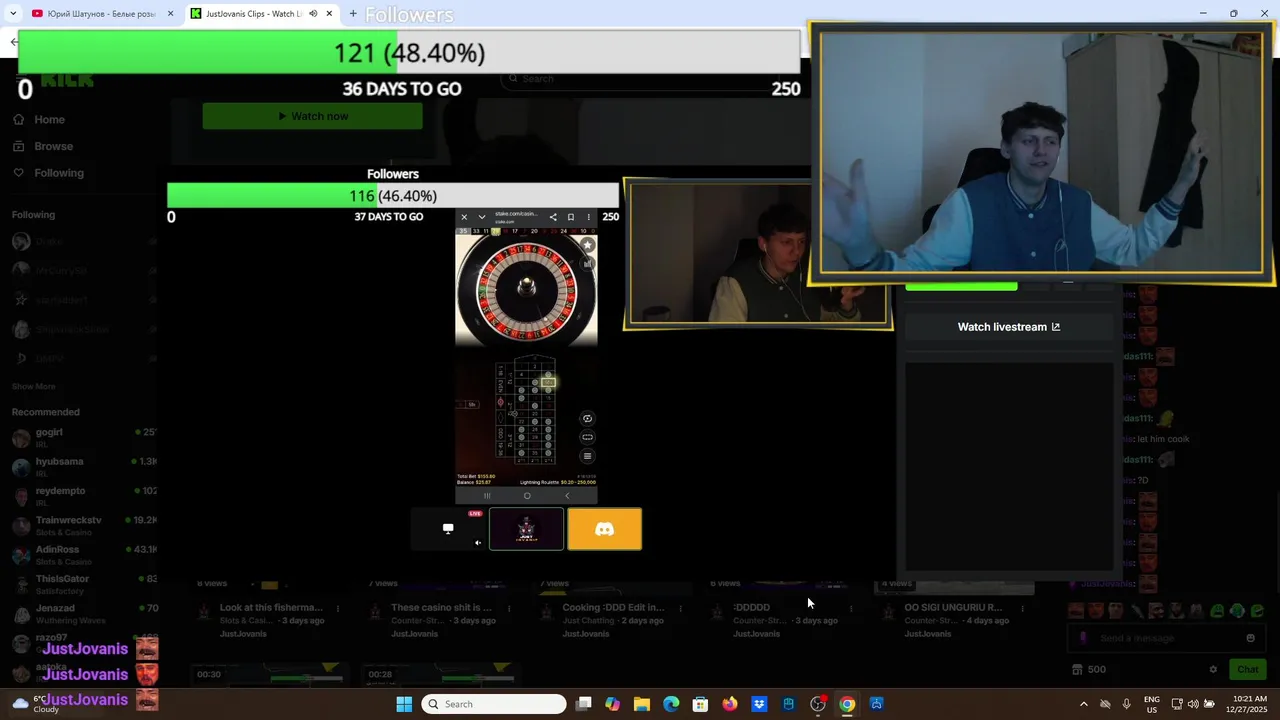Click the Kick search field

tap(640, 78)
